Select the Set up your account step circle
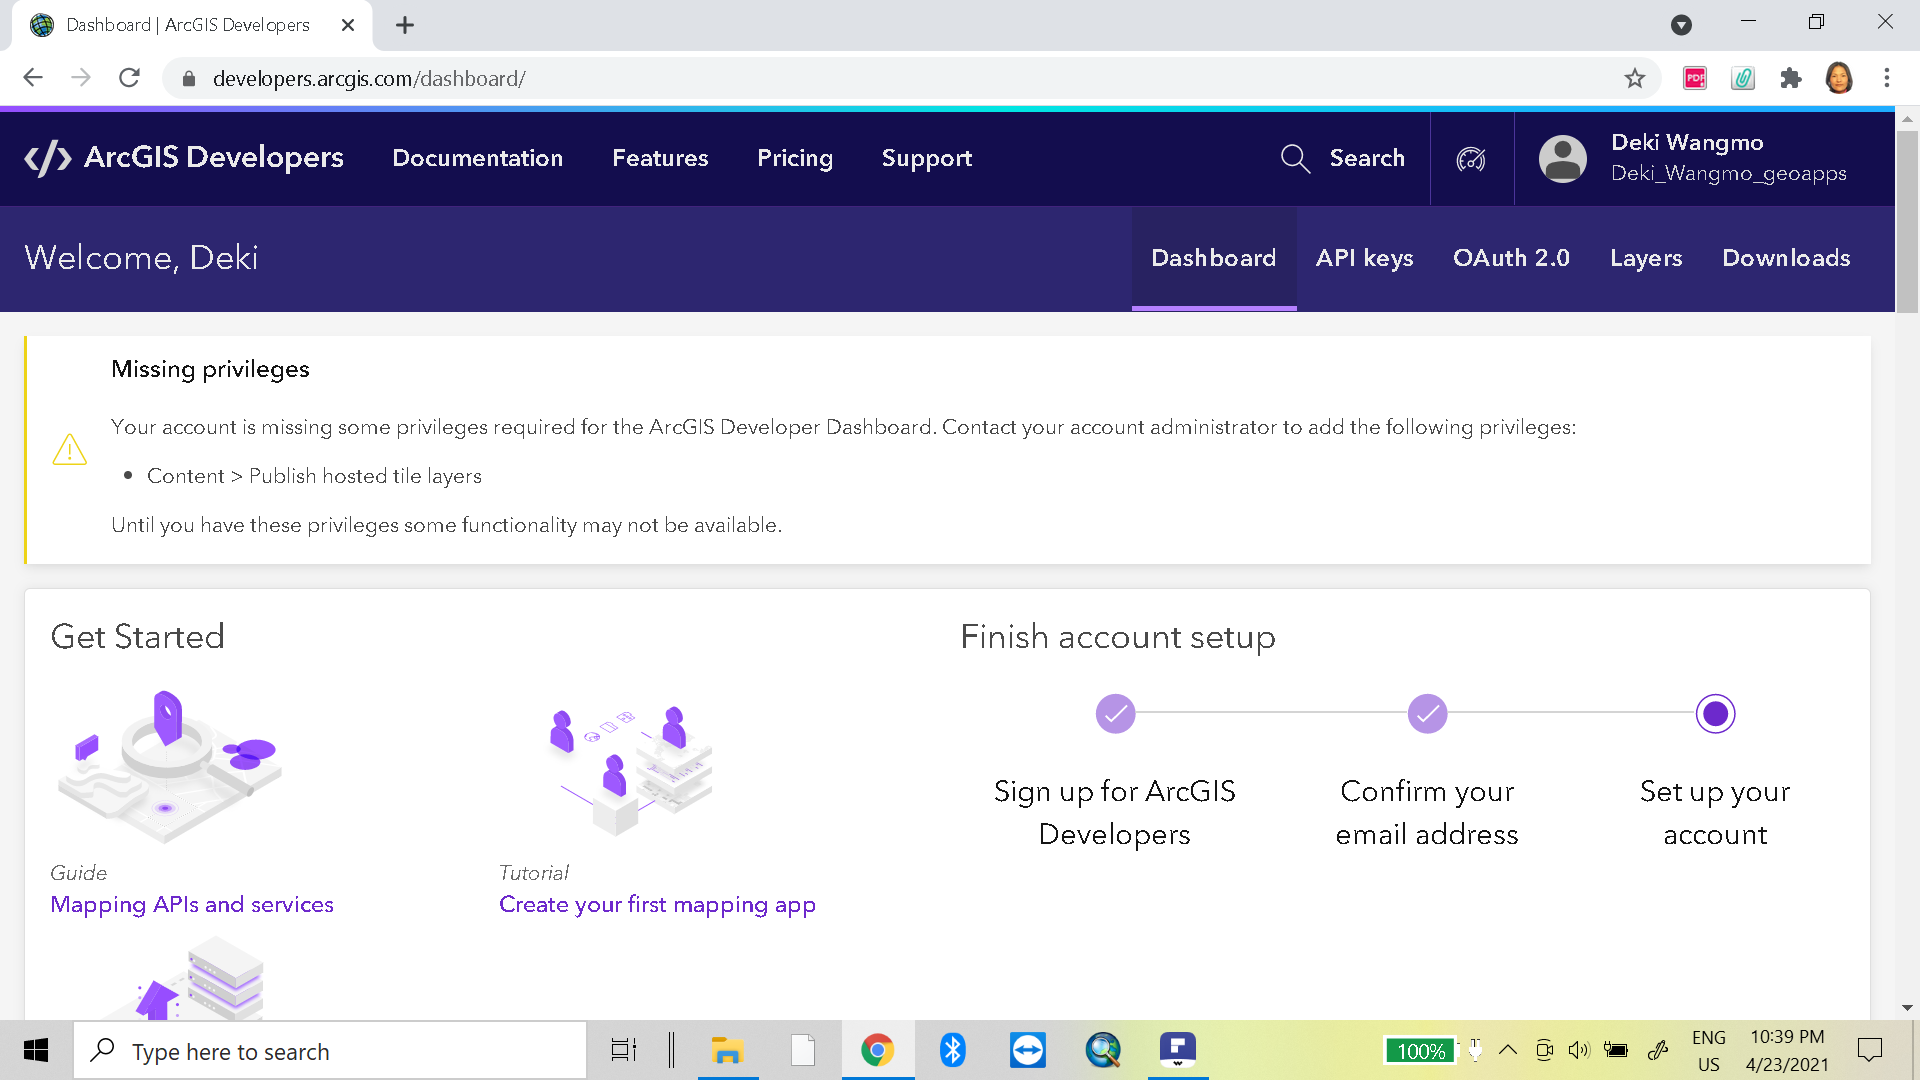Image resolution: width=1920 pixels, height=1080 pixels. (x=1715, y=713)
